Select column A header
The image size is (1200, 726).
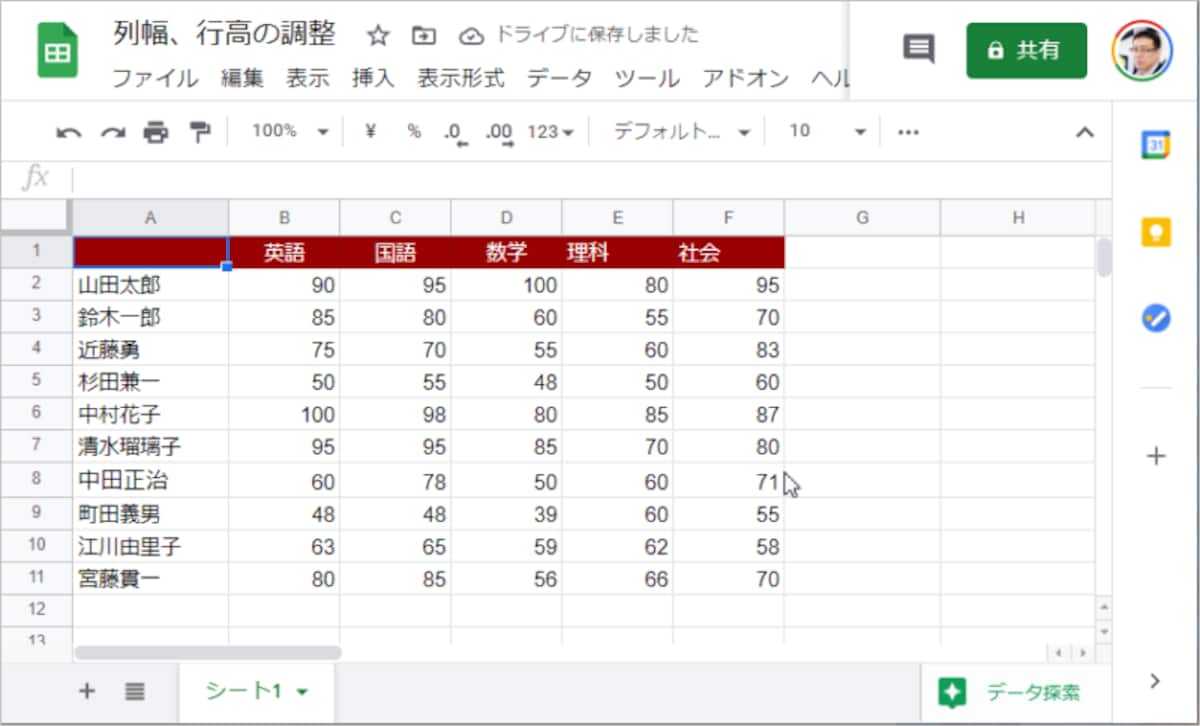click(151, 218)
